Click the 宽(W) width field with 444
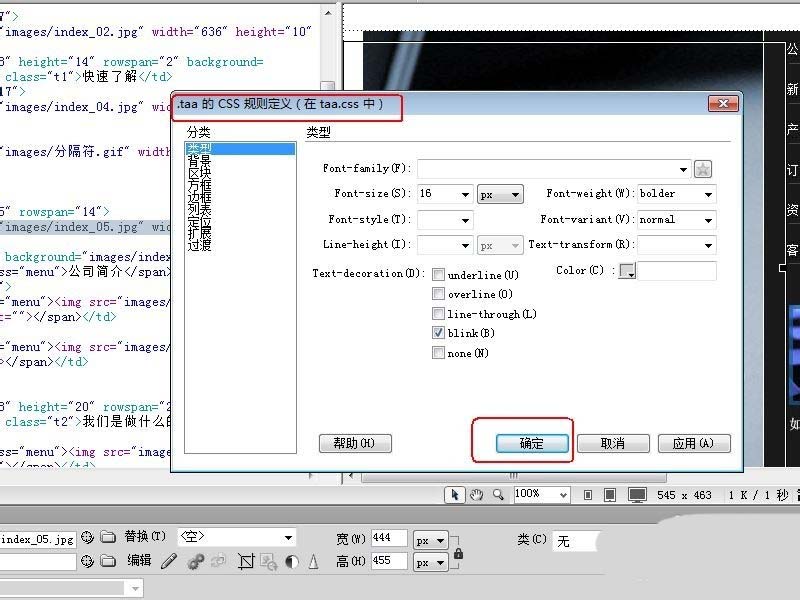Image resolution: width=800 pixels, height=600 pixels. click(x=389, y=538)
